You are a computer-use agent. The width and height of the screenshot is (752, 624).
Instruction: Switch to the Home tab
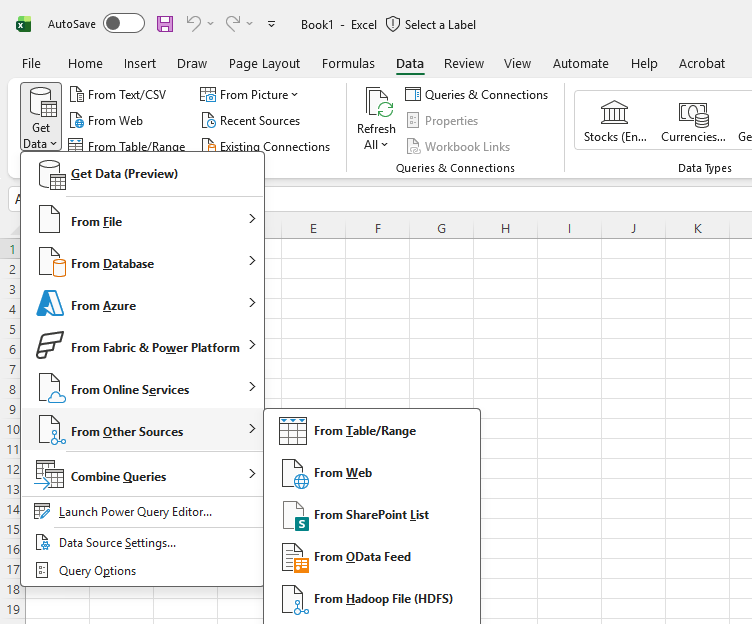point(85,63)
